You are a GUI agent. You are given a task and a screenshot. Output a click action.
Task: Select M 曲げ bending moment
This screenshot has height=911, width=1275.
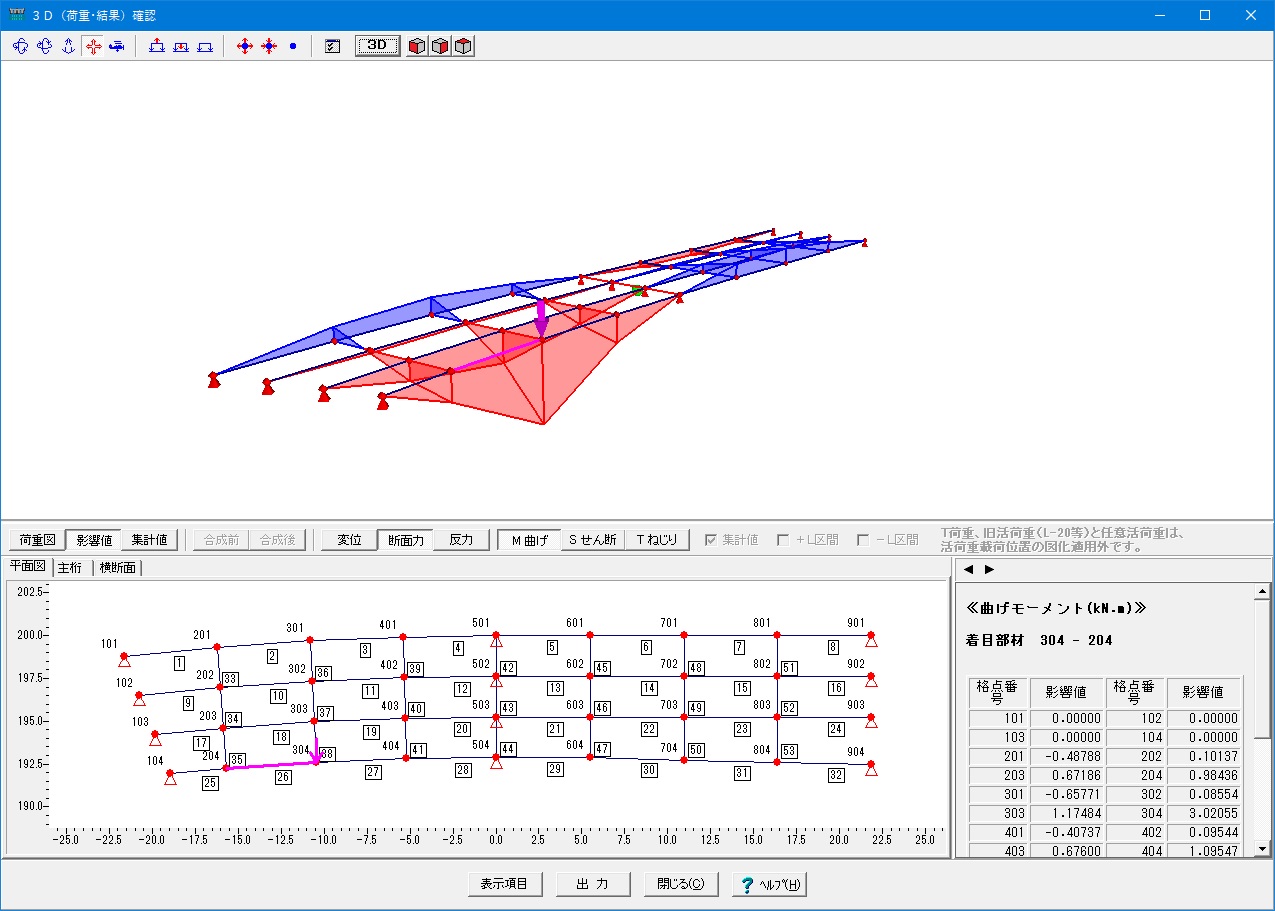pyautogui.click(x=529, y=540)
